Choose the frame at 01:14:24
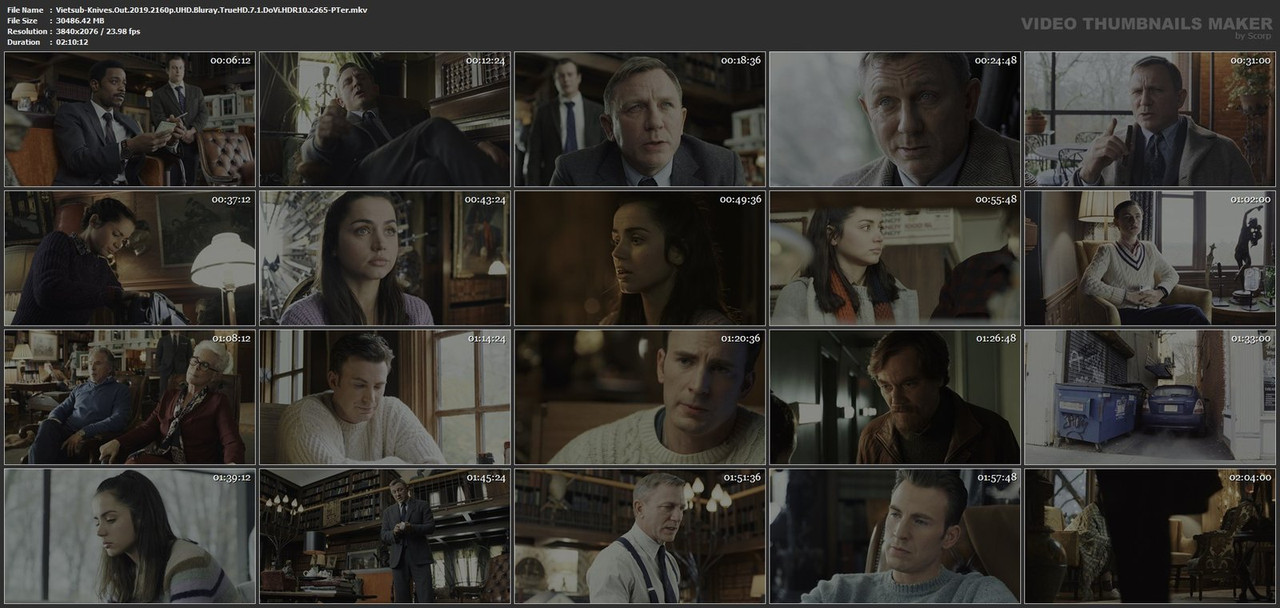This screenshot has width=1280, height=608. pos(385,397)
